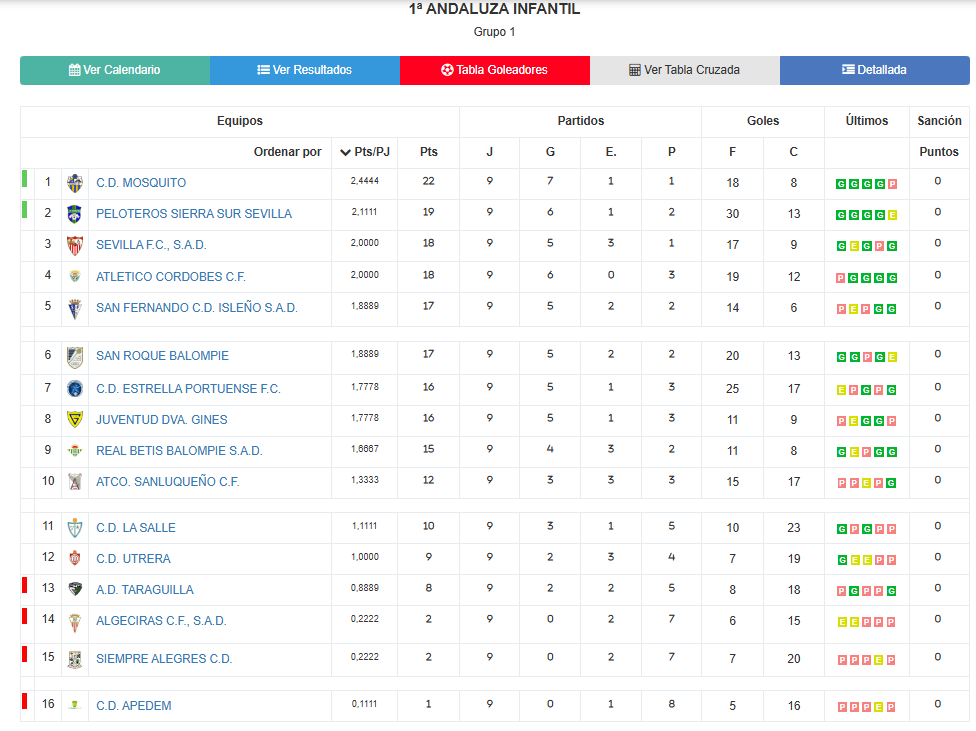Sort table by G column header
The image size is (976, 731).
pyautogui.click(x=550, y=153)
